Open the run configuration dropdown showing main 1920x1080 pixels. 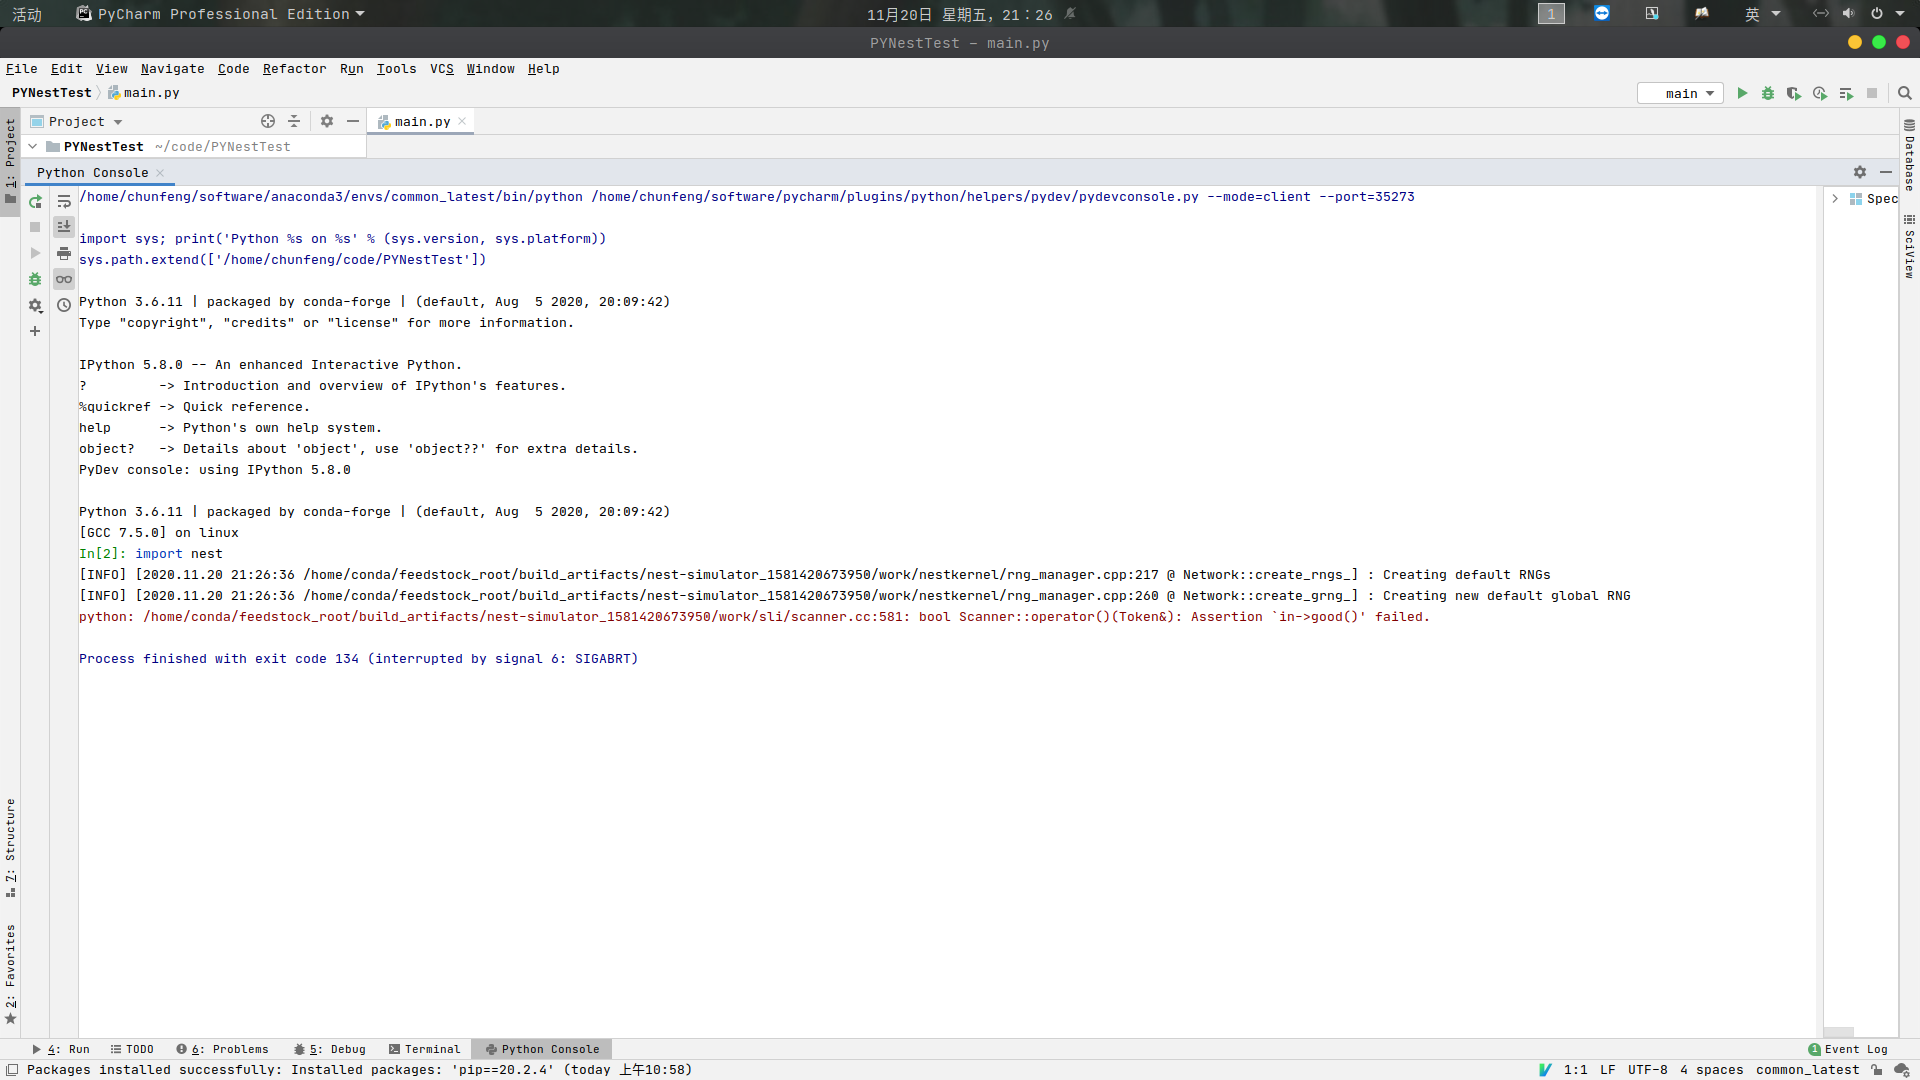(x=1680, y=93)
